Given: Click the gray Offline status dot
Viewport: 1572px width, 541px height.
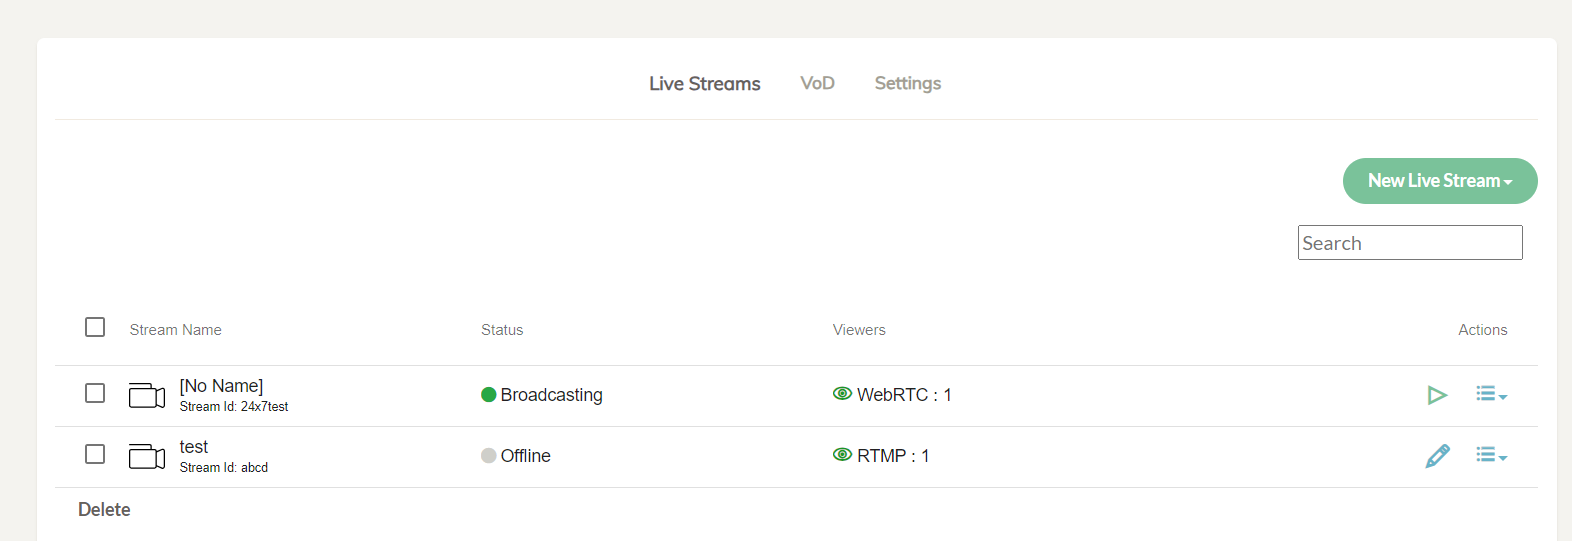Looking at the screenshot, I should 489,456.
